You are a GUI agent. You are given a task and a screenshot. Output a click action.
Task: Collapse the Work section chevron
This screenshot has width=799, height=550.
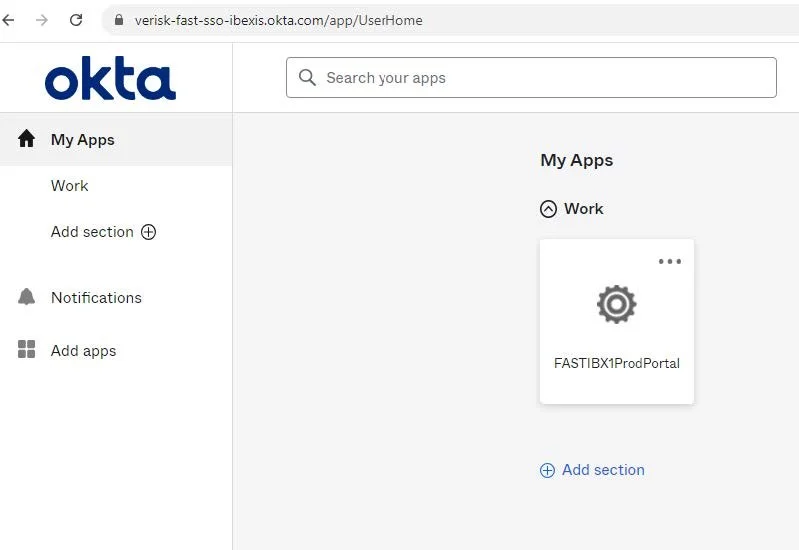pyautogui.click(x=548, y=209)
